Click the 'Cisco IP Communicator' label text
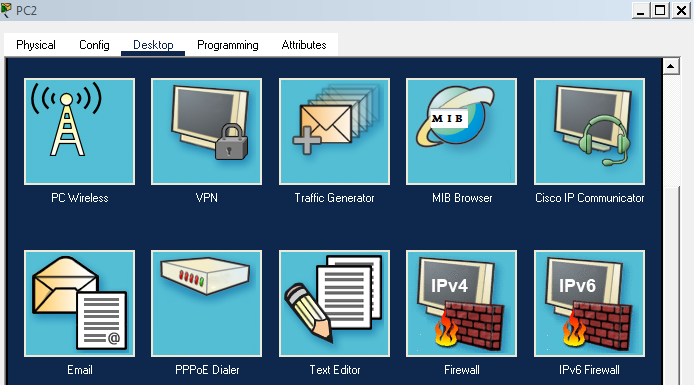This screenshot has height=385, width=694. coord(590,198)
